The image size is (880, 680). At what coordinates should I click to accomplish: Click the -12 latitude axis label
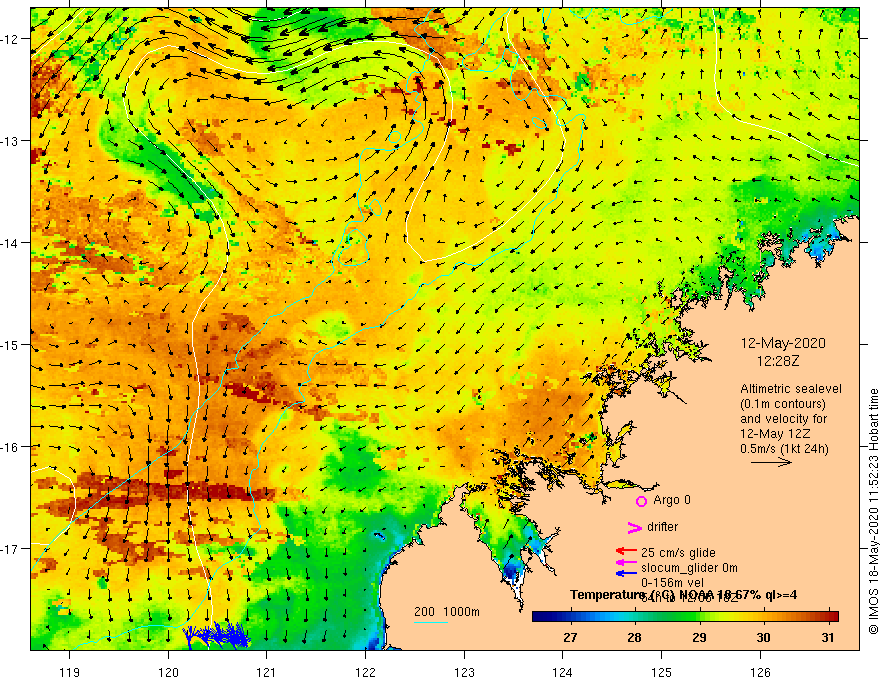click(x=11, y=39)
